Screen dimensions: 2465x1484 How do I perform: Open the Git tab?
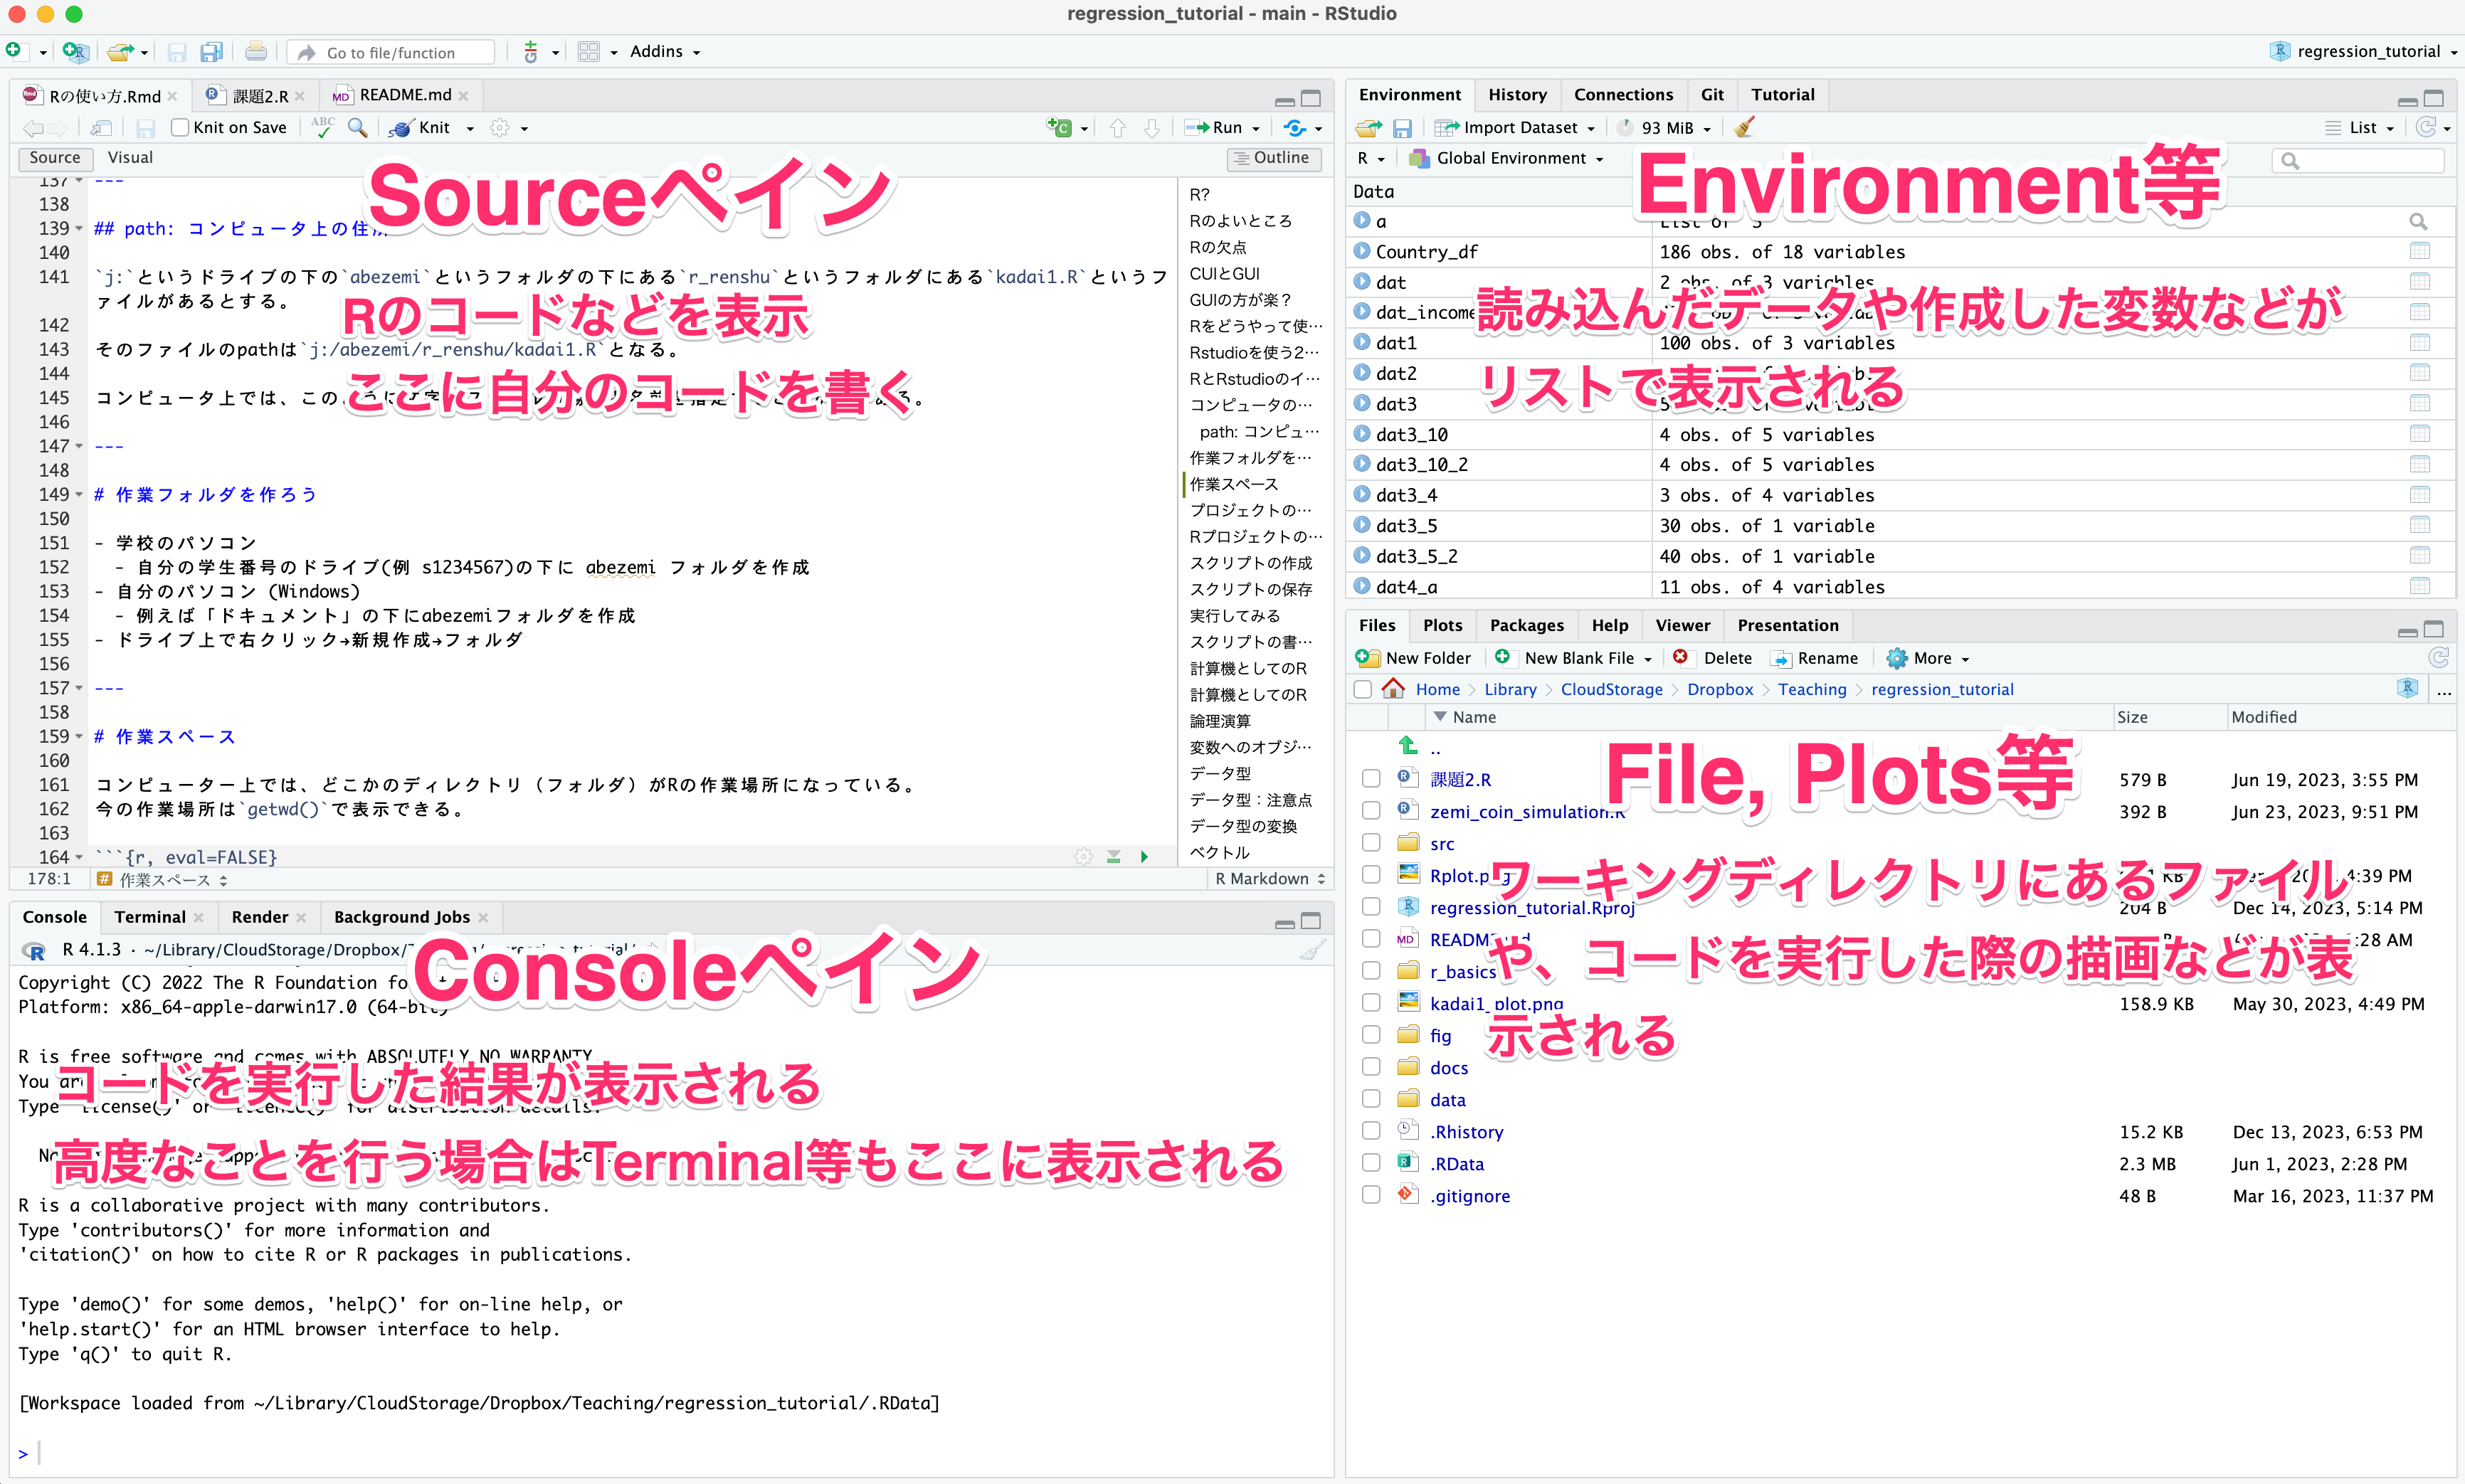point(1712,94)
